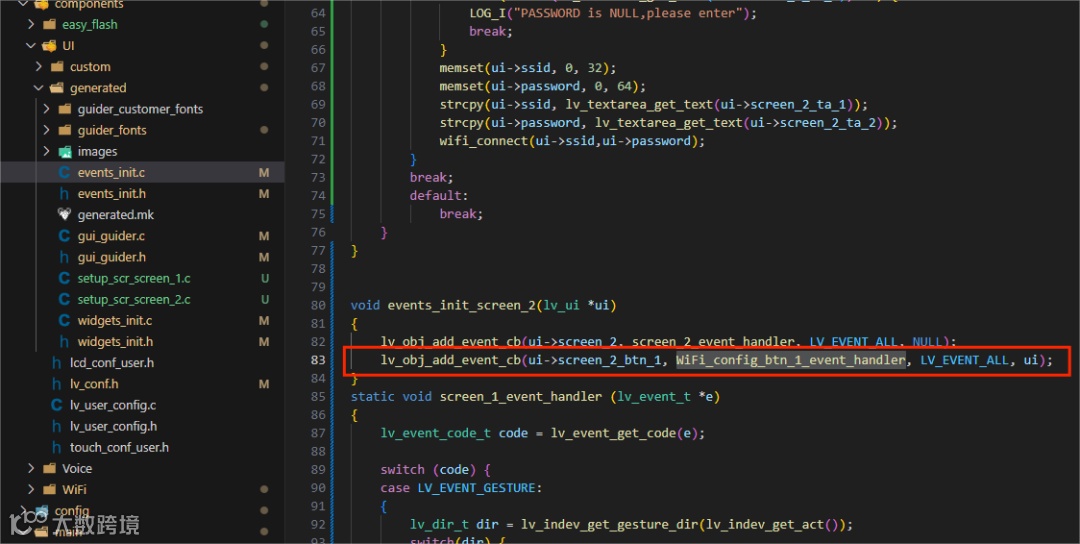Open events_init.h file
Image resolution: width=1080 pixels, height=544 pixels.
pos(112,193)
